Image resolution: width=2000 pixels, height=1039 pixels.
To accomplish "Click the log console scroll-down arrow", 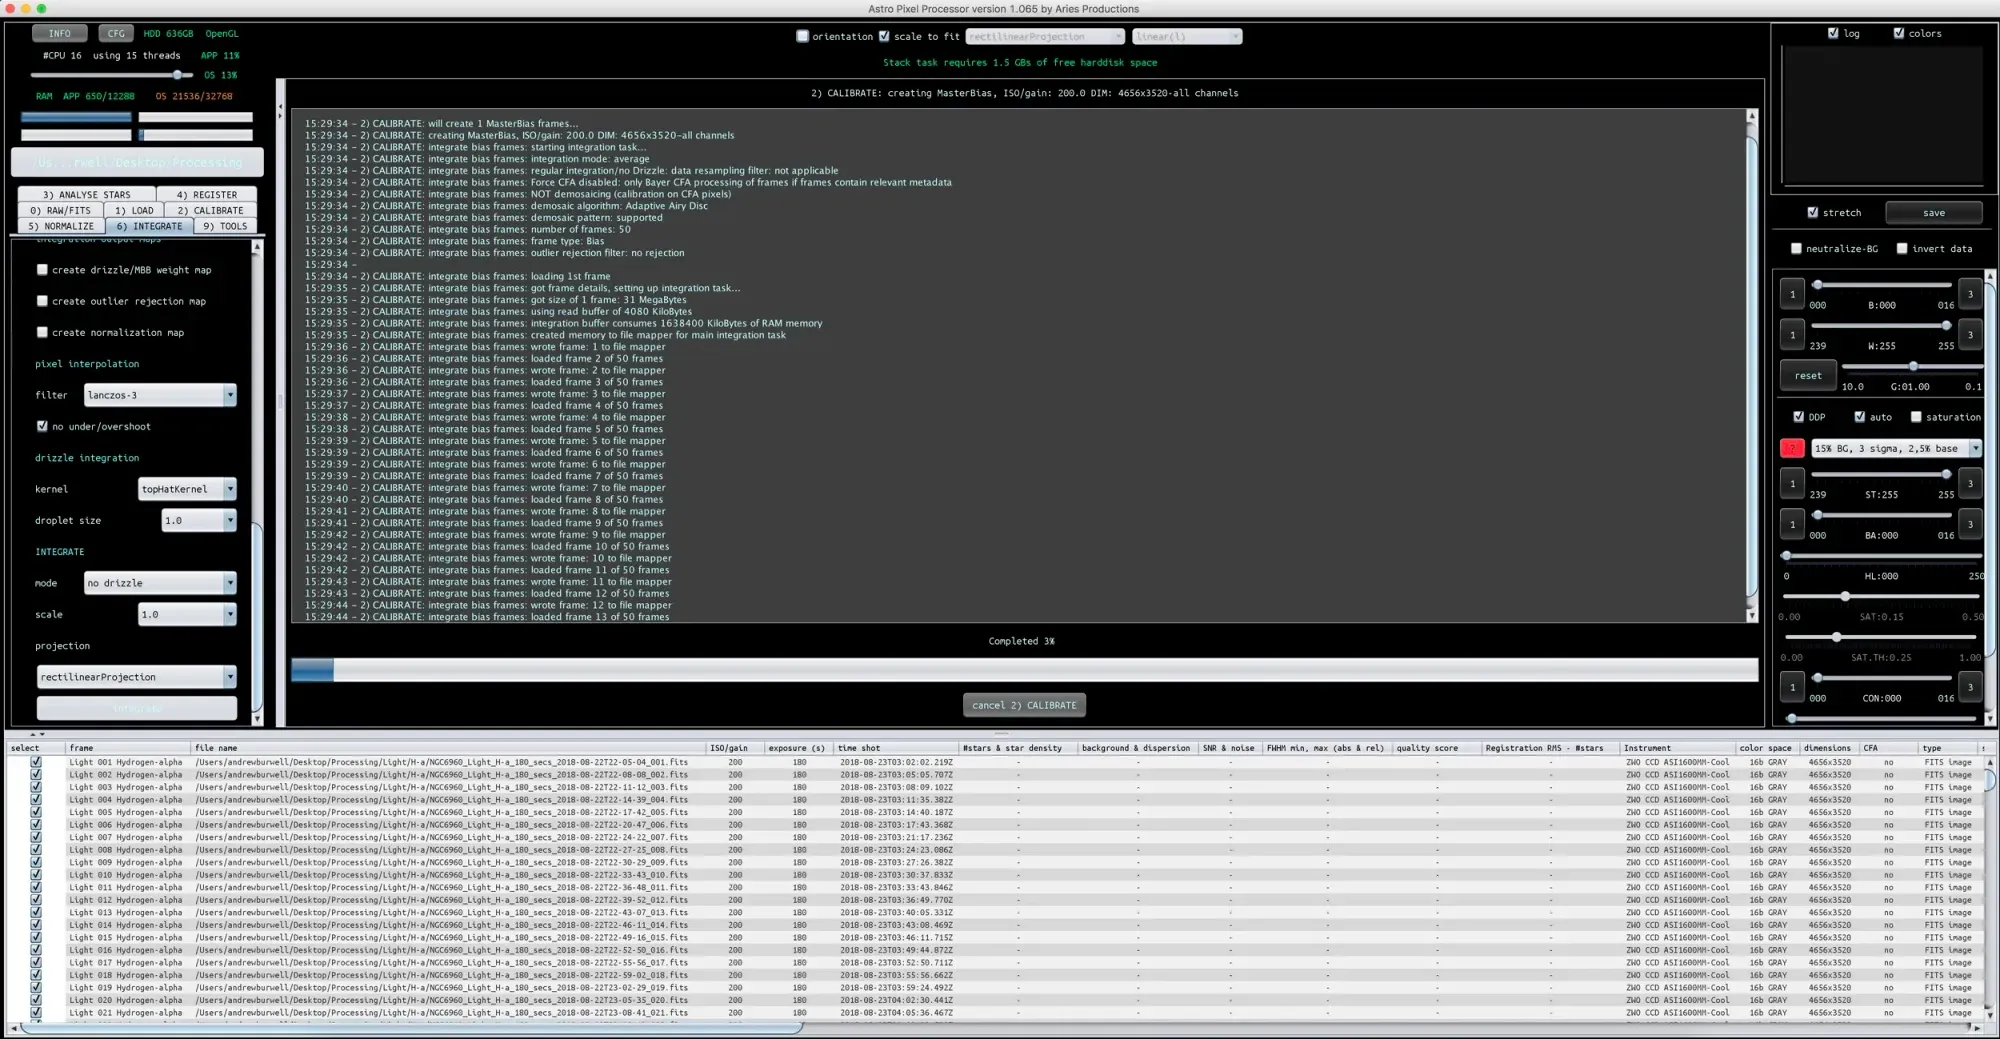I will (1751, 616).
